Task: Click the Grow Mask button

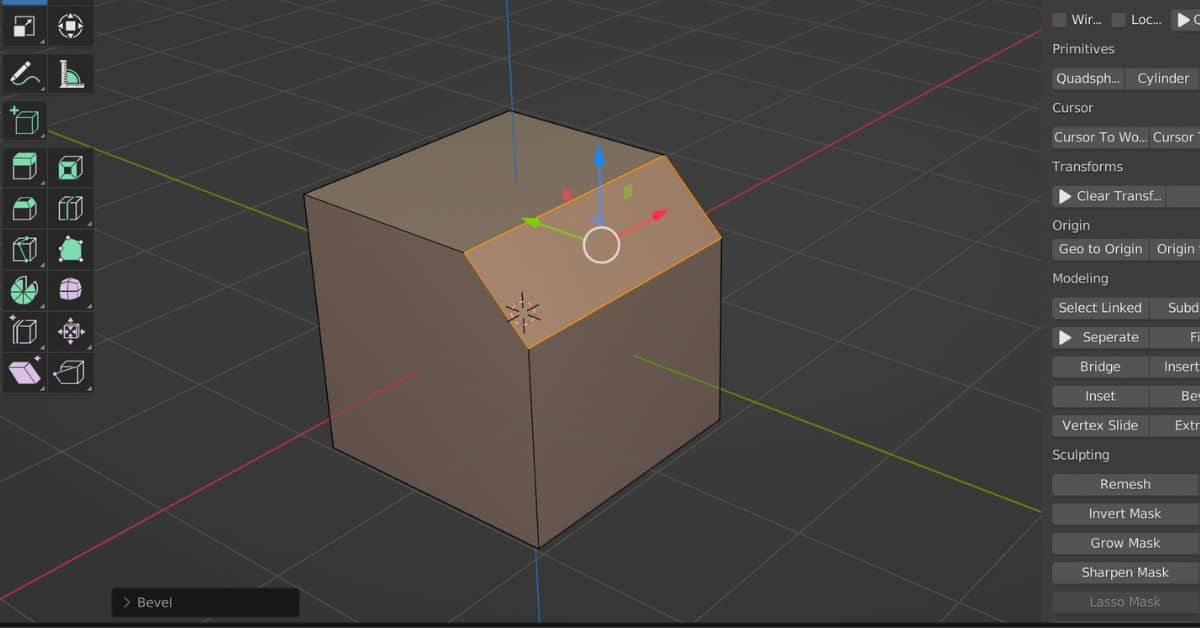Action: click(1125, 543)
